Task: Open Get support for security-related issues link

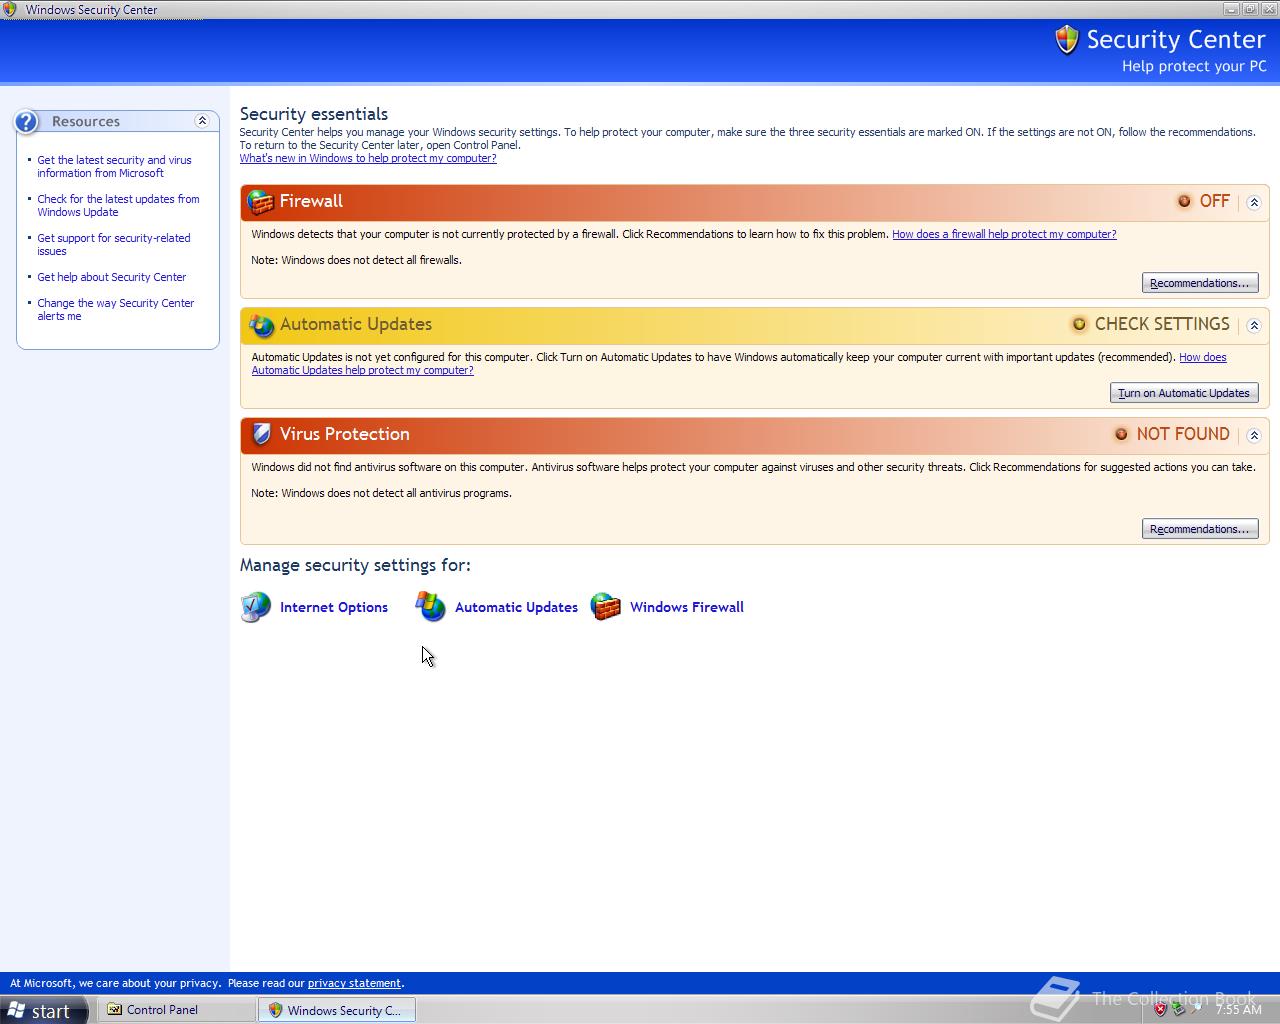Action: [113, 244]
